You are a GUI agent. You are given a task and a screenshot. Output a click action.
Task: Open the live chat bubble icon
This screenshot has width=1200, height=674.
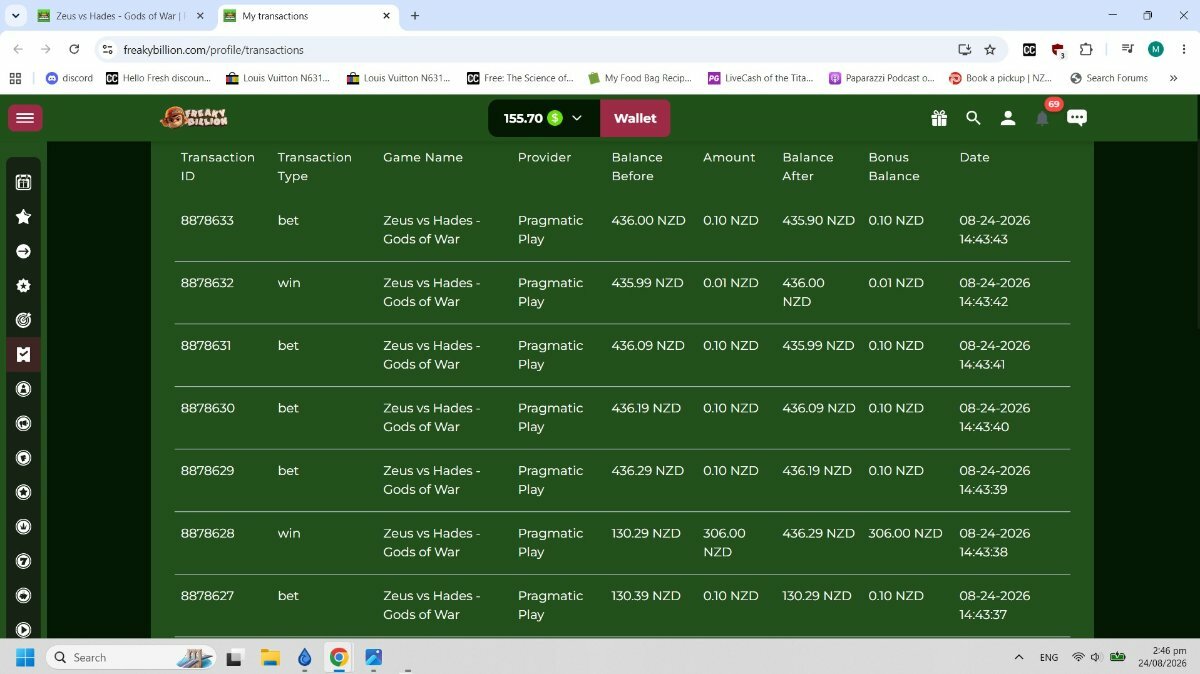point(1077,118)
